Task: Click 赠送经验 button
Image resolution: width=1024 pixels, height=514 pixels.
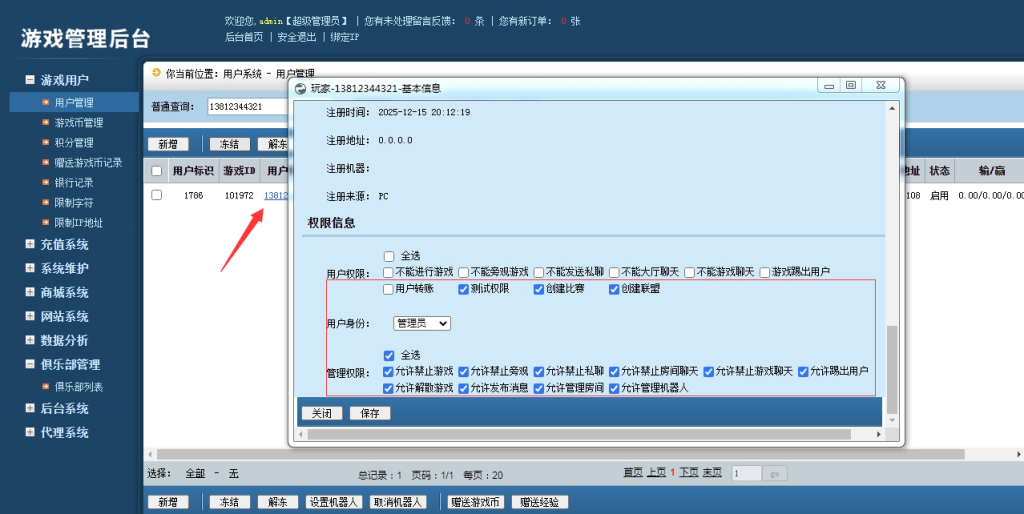Action: click(539, 502)
